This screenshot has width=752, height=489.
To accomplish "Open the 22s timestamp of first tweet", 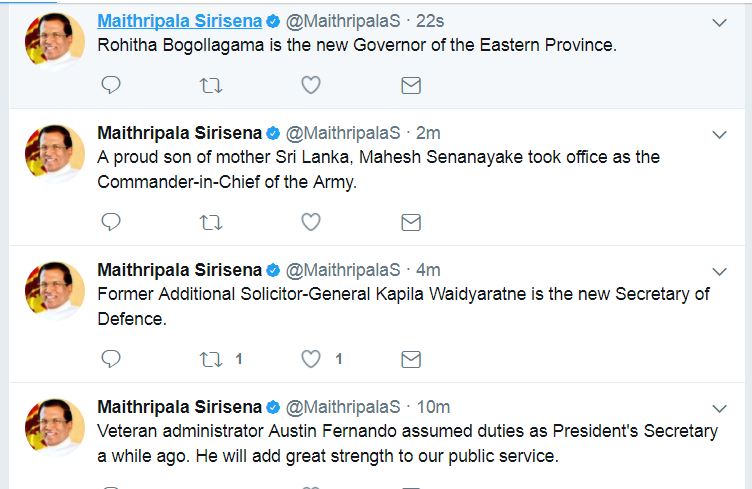I will click(430, 20).
